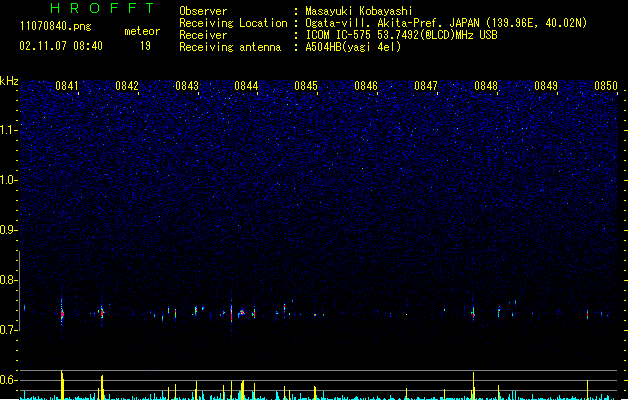Viewport: 629px width, 400px height.
Task: Click time marker 0846
Action: click(366, 86)
